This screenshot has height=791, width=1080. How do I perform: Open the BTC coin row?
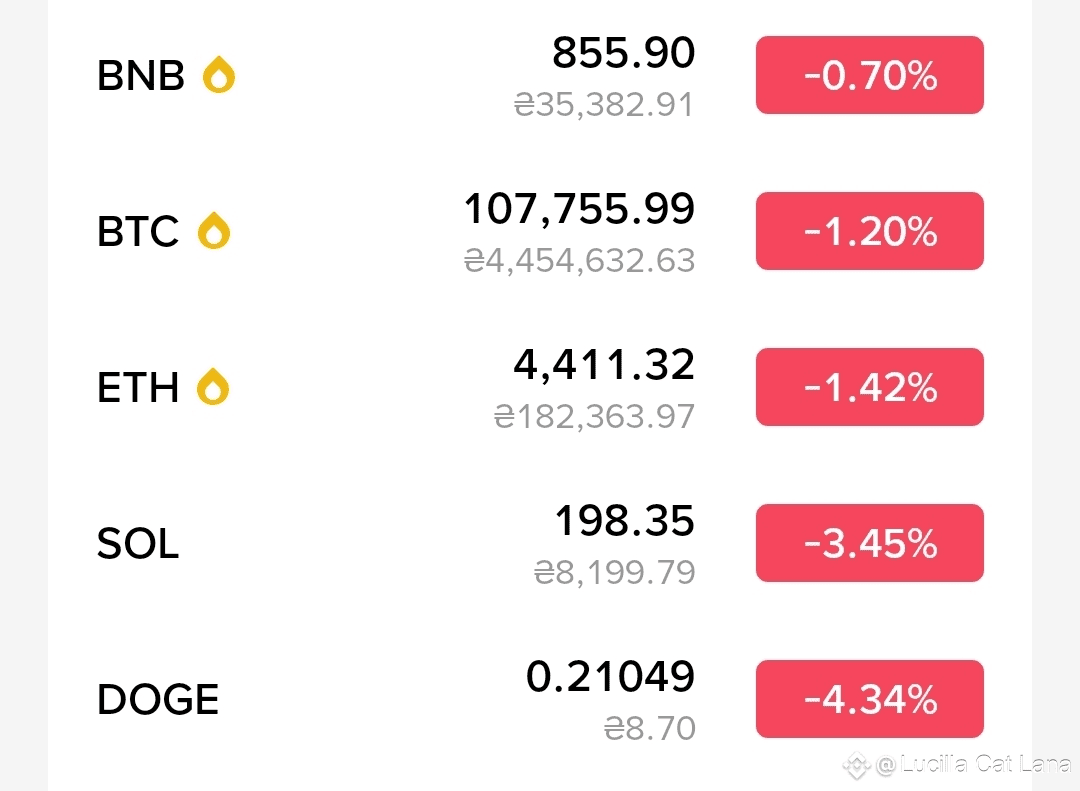click(x=540, y=231)
